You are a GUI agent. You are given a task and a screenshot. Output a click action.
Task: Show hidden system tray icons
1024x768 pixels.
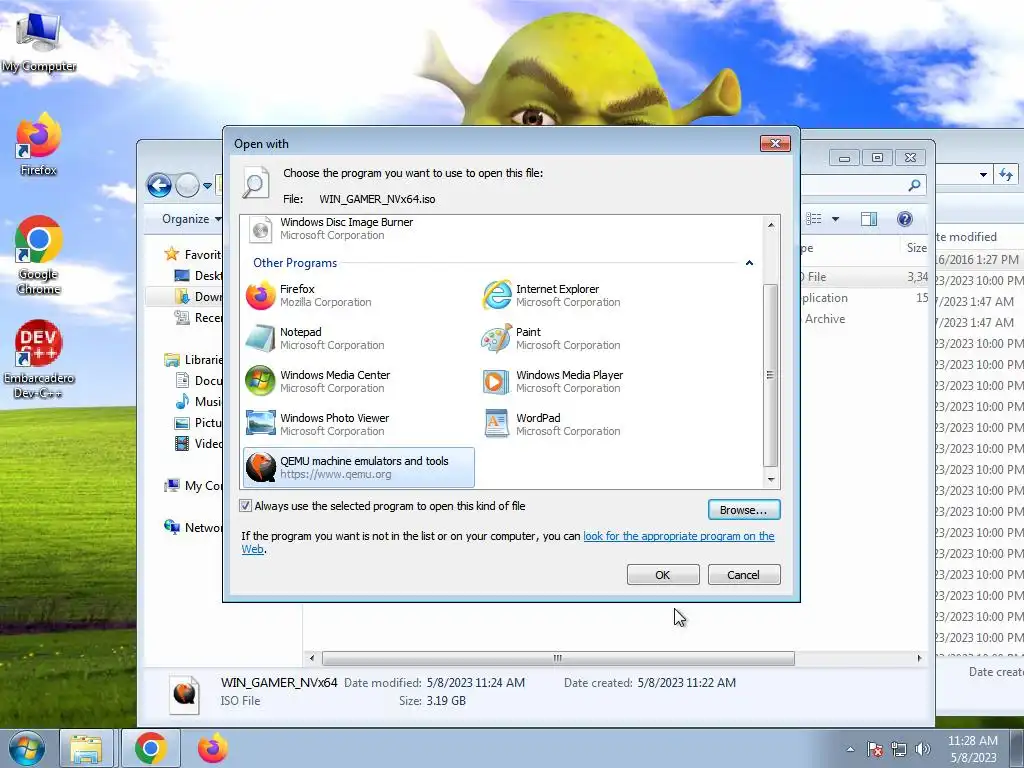click(850, 749)
